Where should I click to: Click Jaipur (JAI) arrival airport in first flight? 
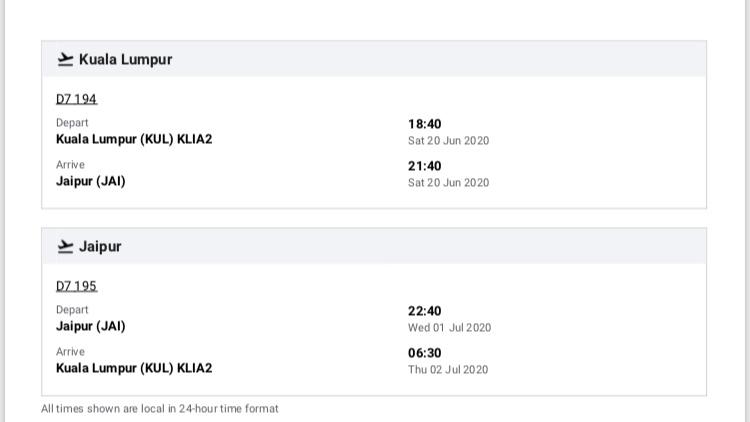pyautogui.click(x=91, y=181)
